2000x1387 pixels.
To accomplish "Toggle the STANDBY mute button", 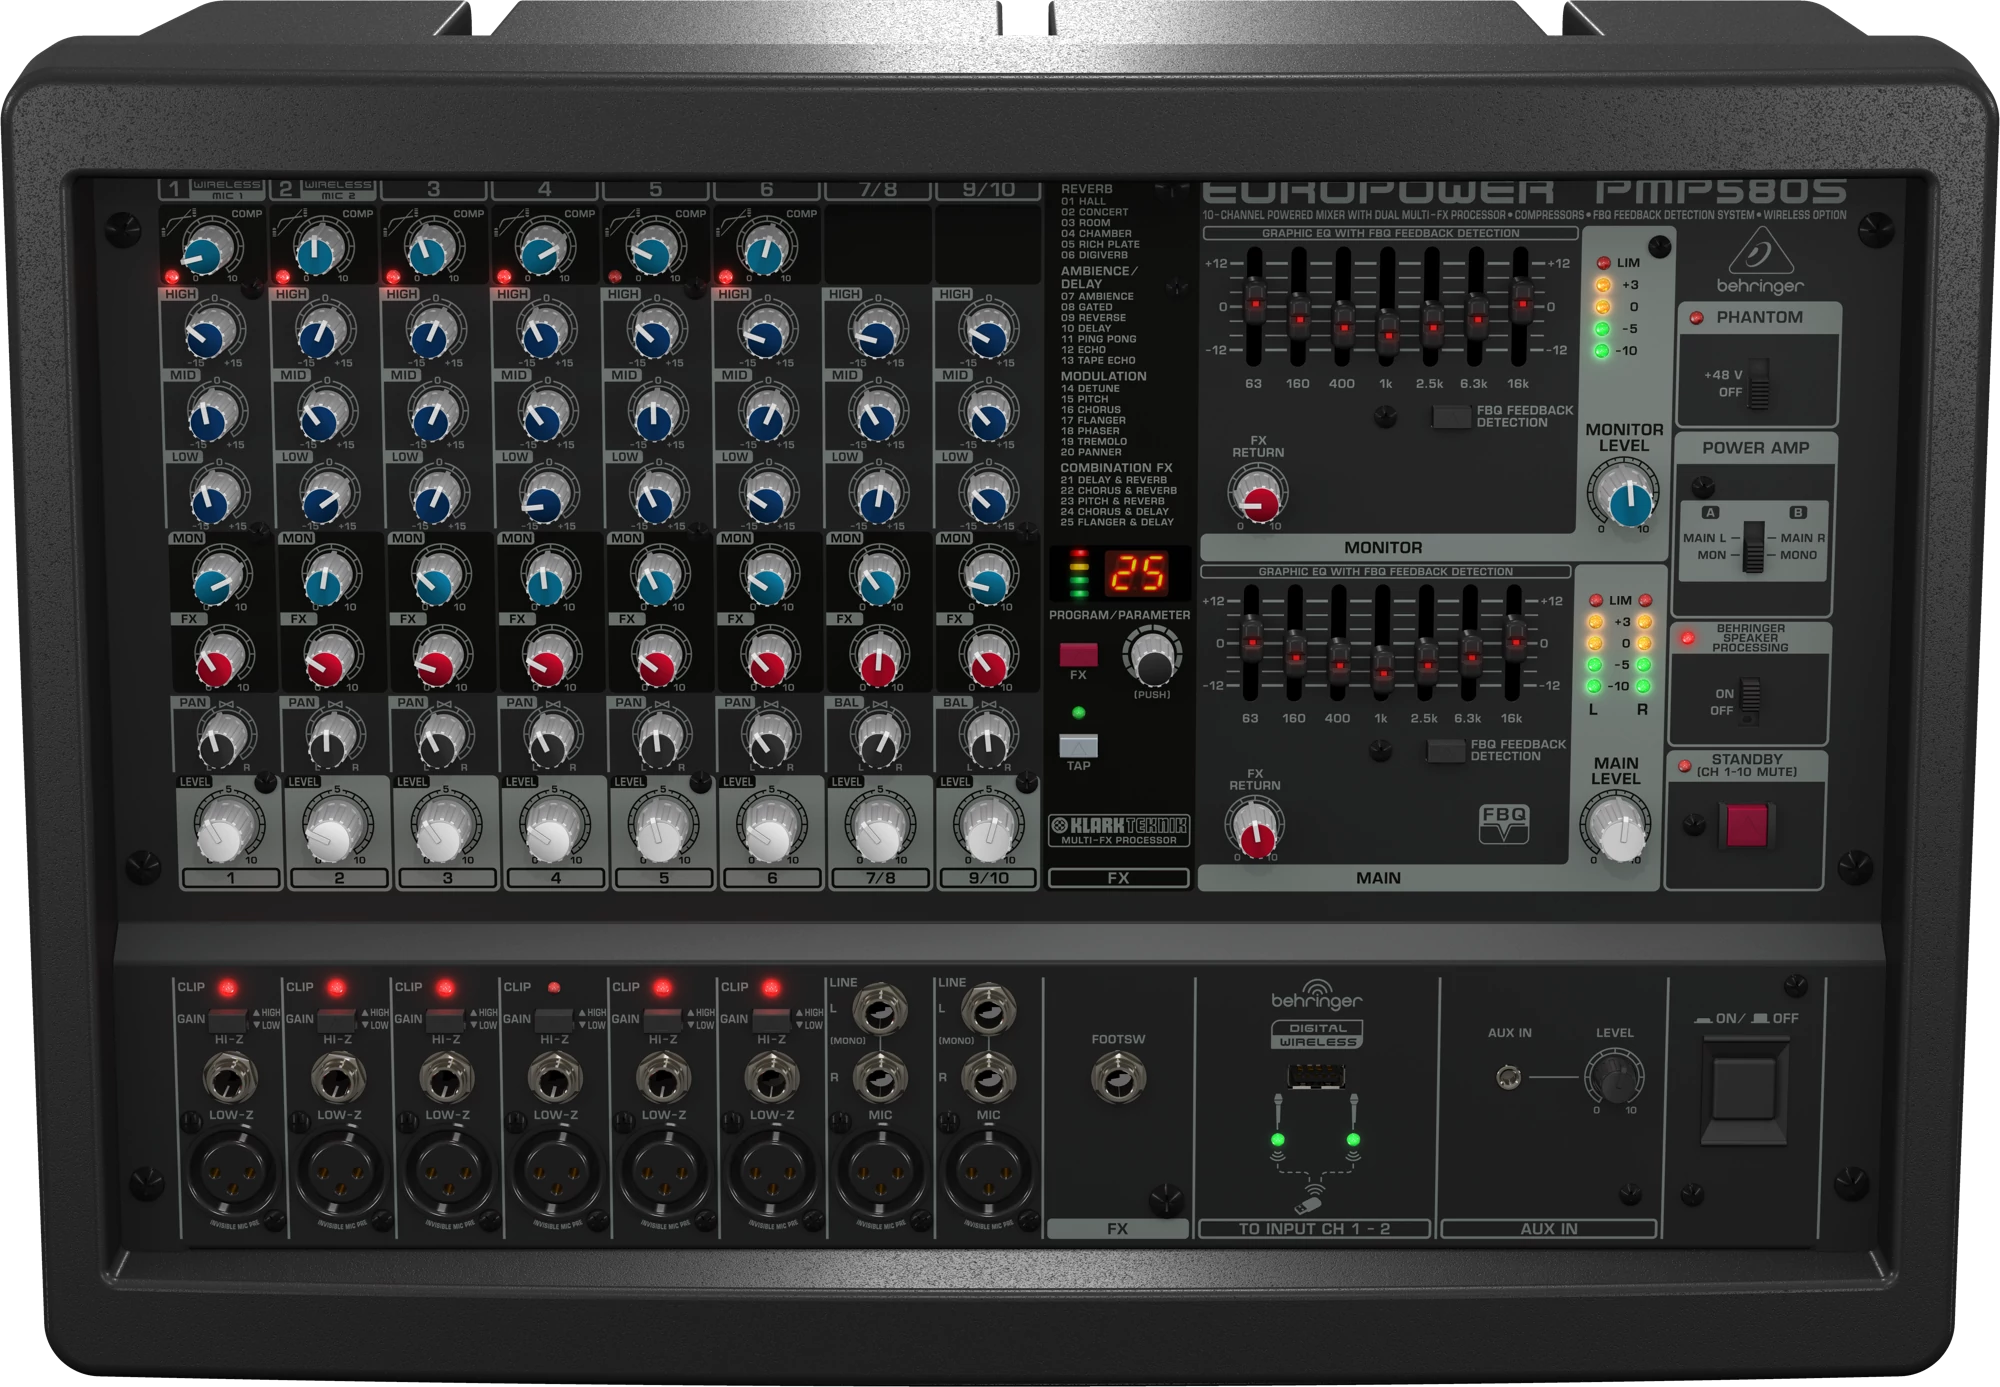I will tap(1746, 826).
